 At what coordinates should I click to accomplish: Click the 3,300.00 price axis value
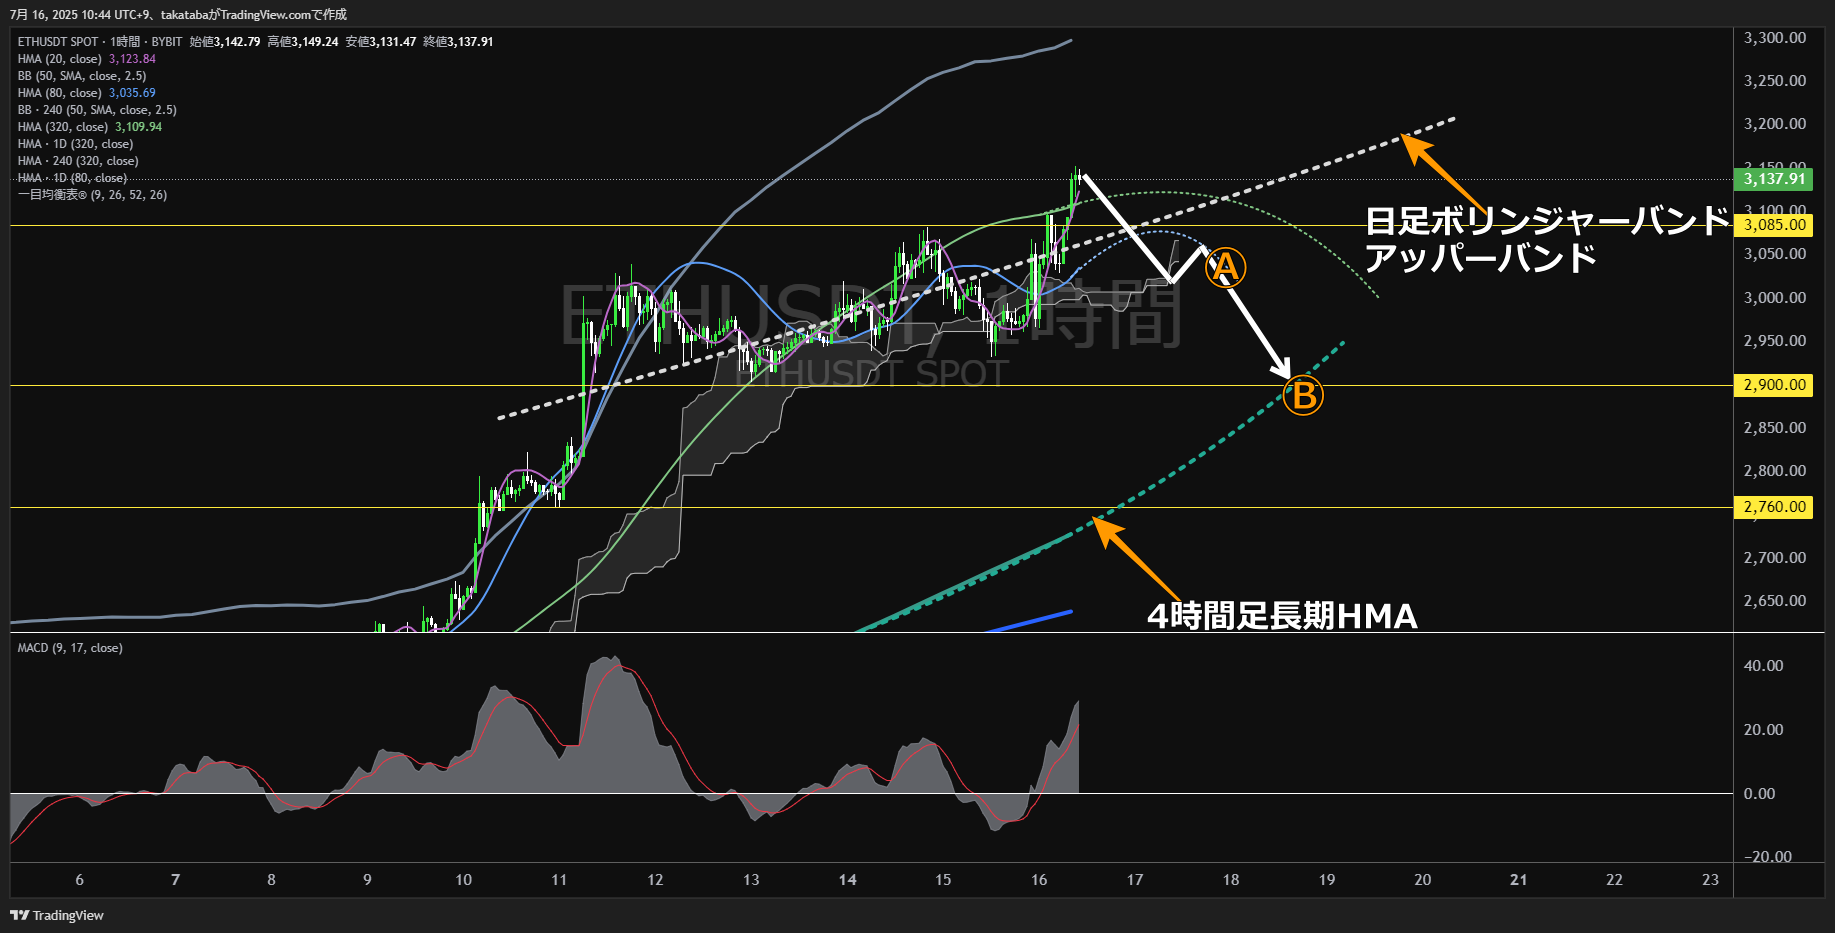tap(1775, 38)
